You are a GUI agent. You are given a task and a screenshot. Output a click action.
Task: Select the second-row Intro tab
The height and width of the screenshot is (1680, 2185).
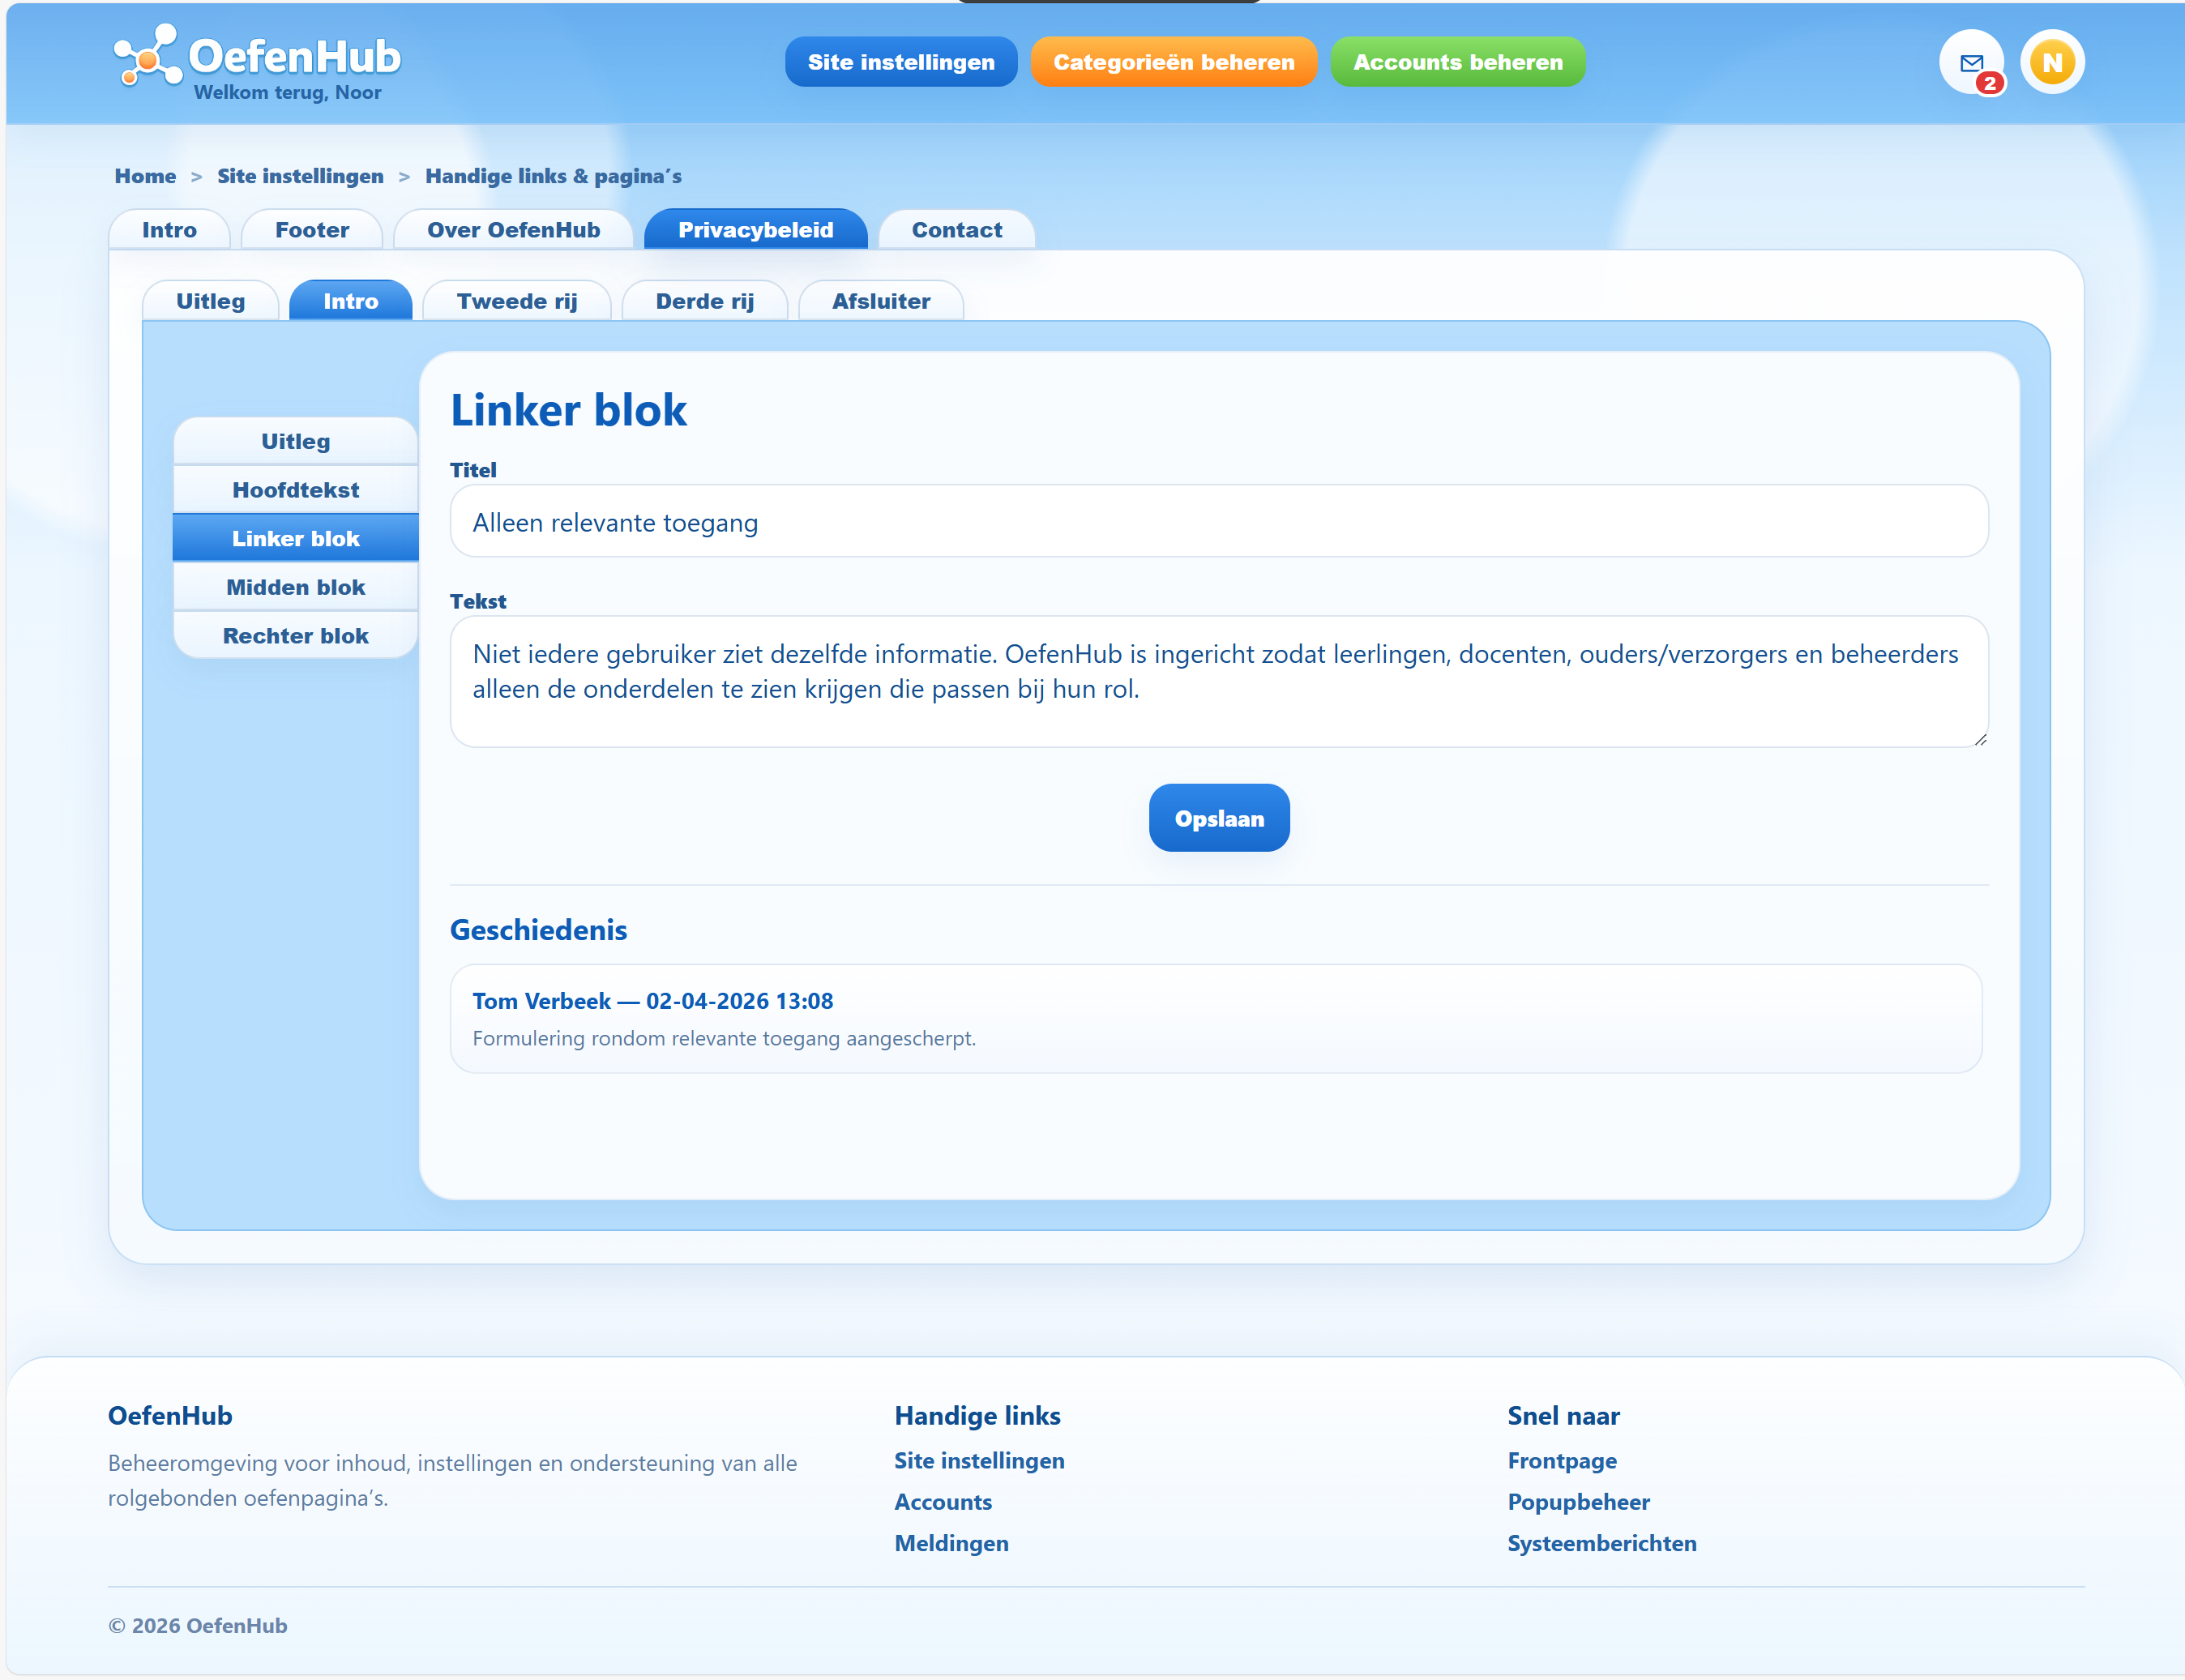click(x=350, y=301)
